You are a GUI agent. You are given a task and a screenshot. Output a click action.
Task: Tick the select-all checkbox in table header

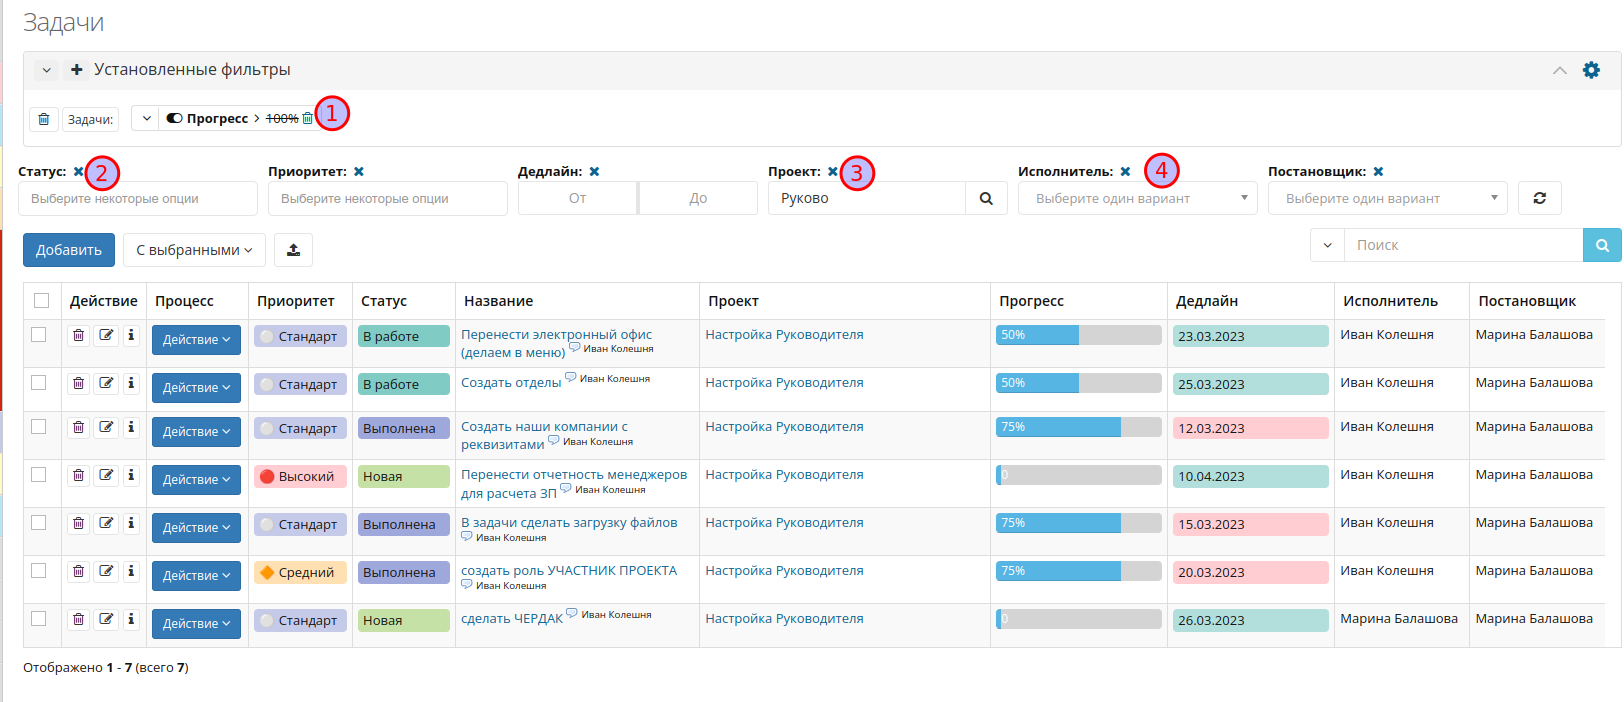pyautogui.click(x=41, y=300)
